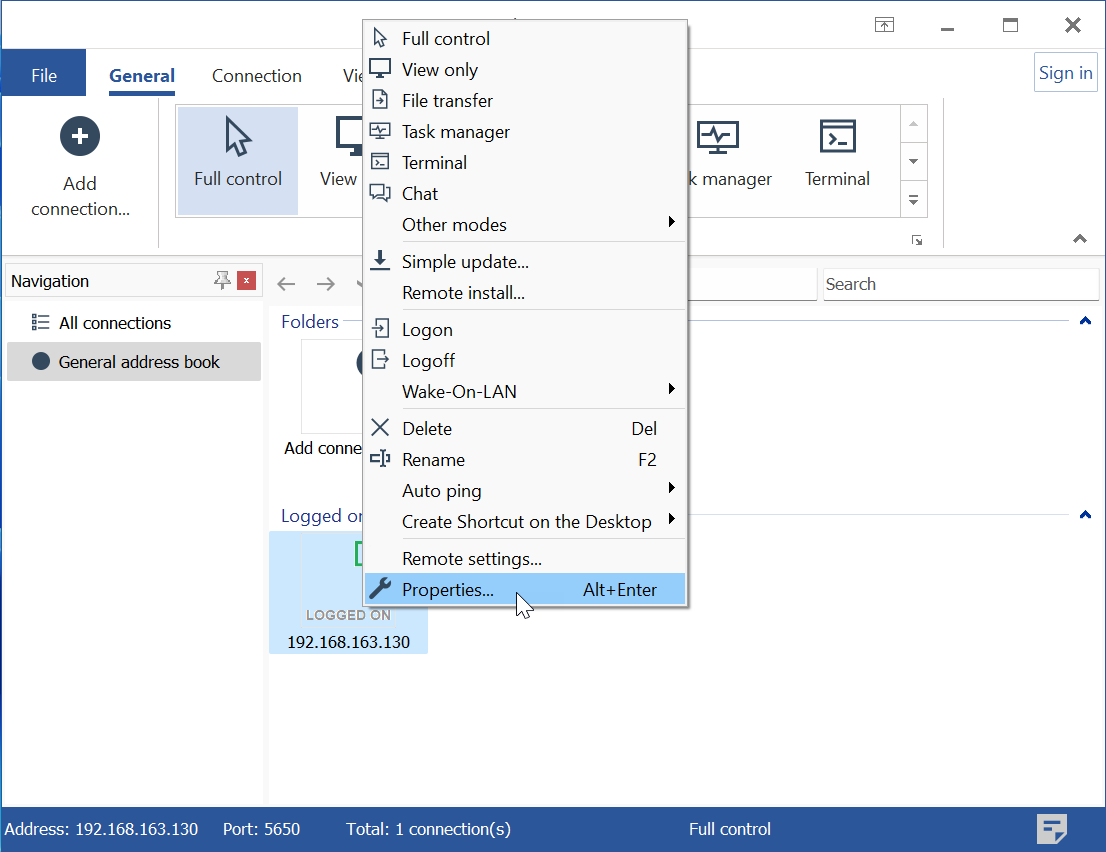1106x852 pixels.
Task: Collapse the Folders section
Action: [1085, 321]
